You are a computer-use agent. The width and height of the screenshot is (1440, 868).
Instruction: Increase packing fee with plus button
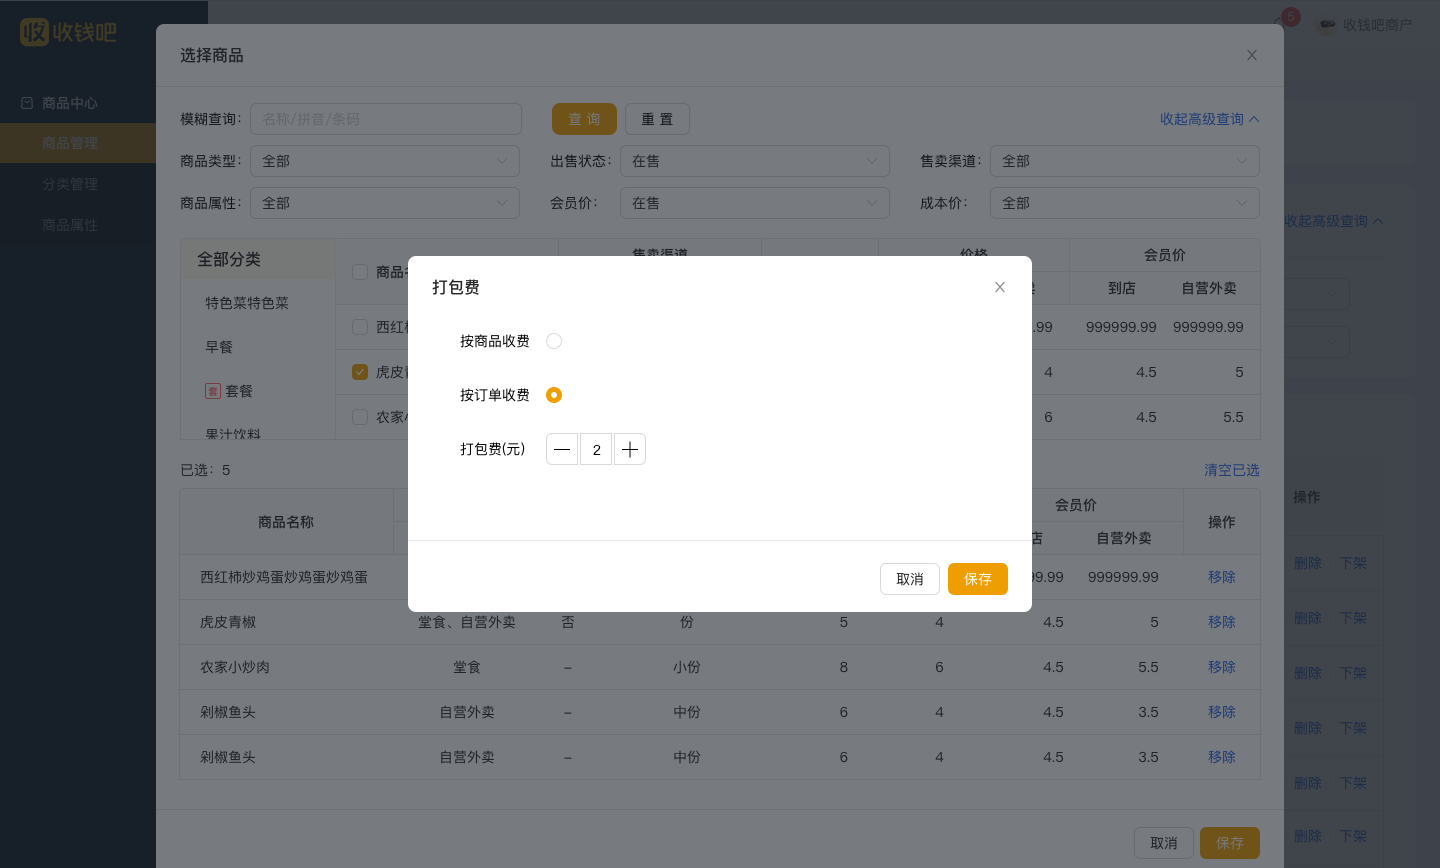(630, 449)
